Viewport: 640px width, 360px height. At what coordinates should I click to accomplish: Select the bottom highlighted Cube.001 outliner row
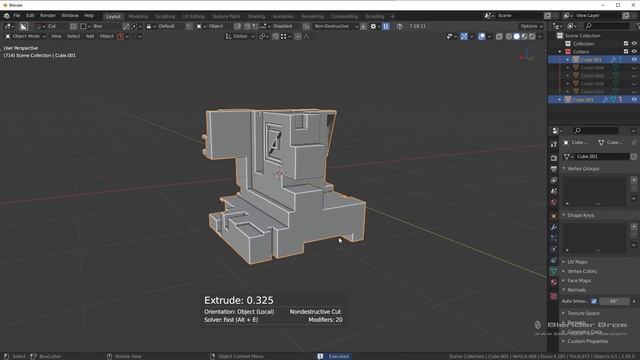point(593,100)
